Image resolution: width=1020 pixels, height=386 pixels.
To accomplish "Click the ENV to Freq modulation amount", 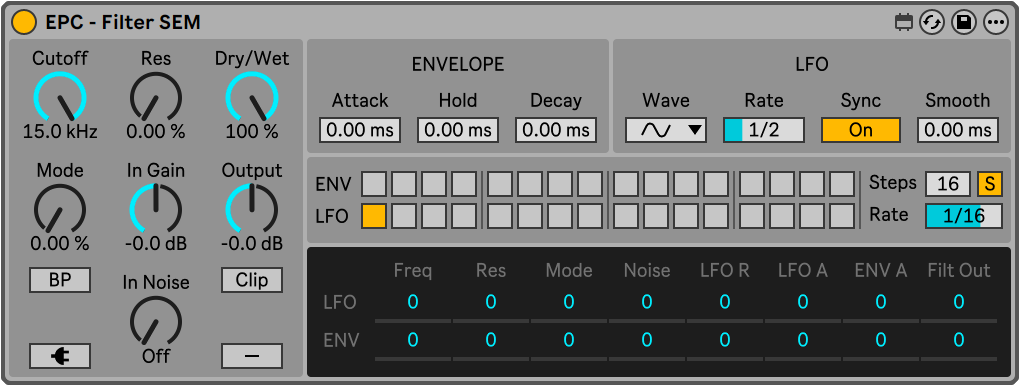I will coord(412,340).
